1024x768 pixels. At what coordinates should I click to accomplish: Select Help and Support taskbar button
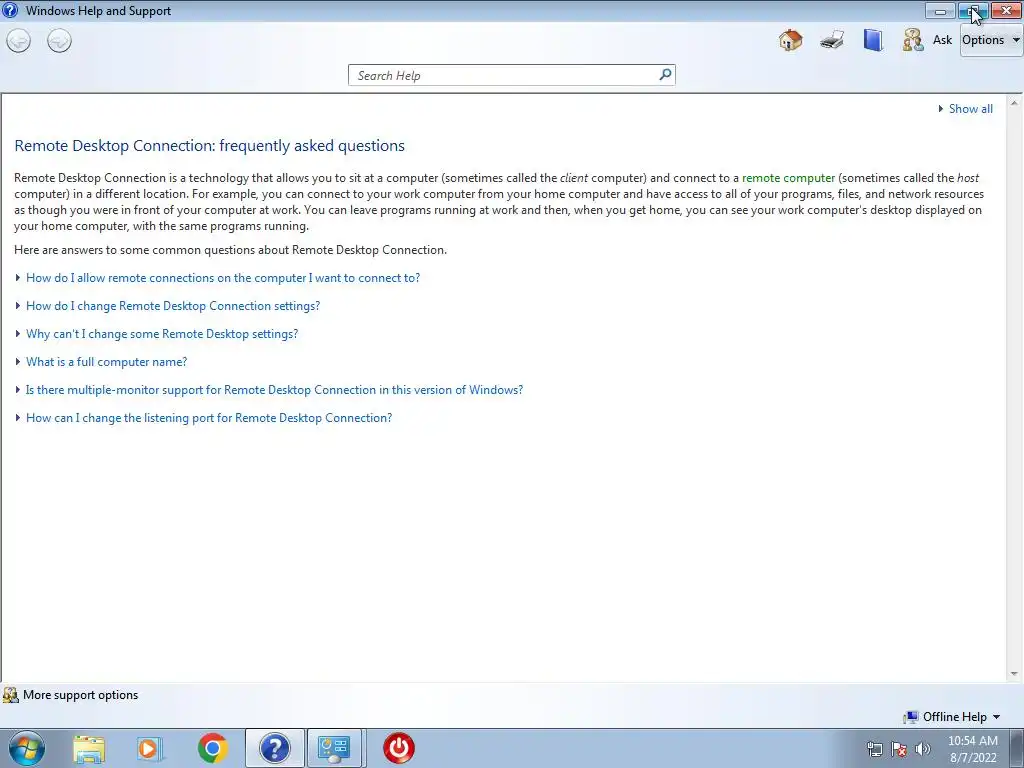275,748
